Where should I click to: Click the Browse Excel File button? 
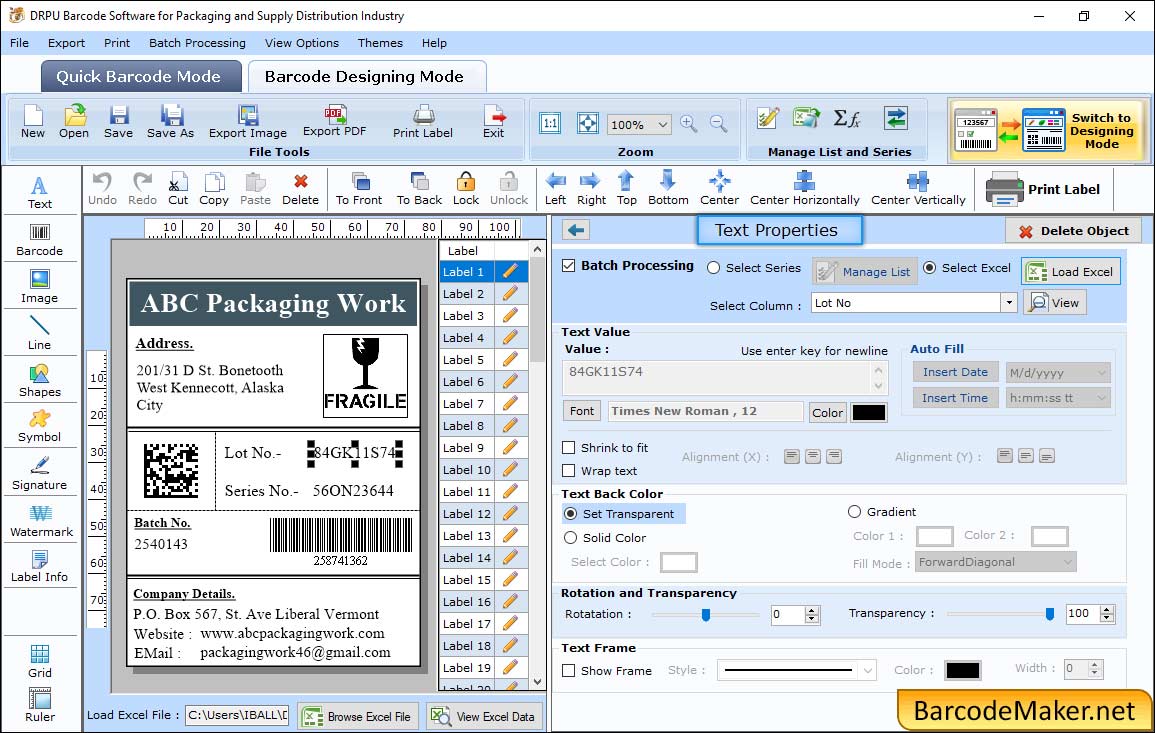(x=358, y=716)
